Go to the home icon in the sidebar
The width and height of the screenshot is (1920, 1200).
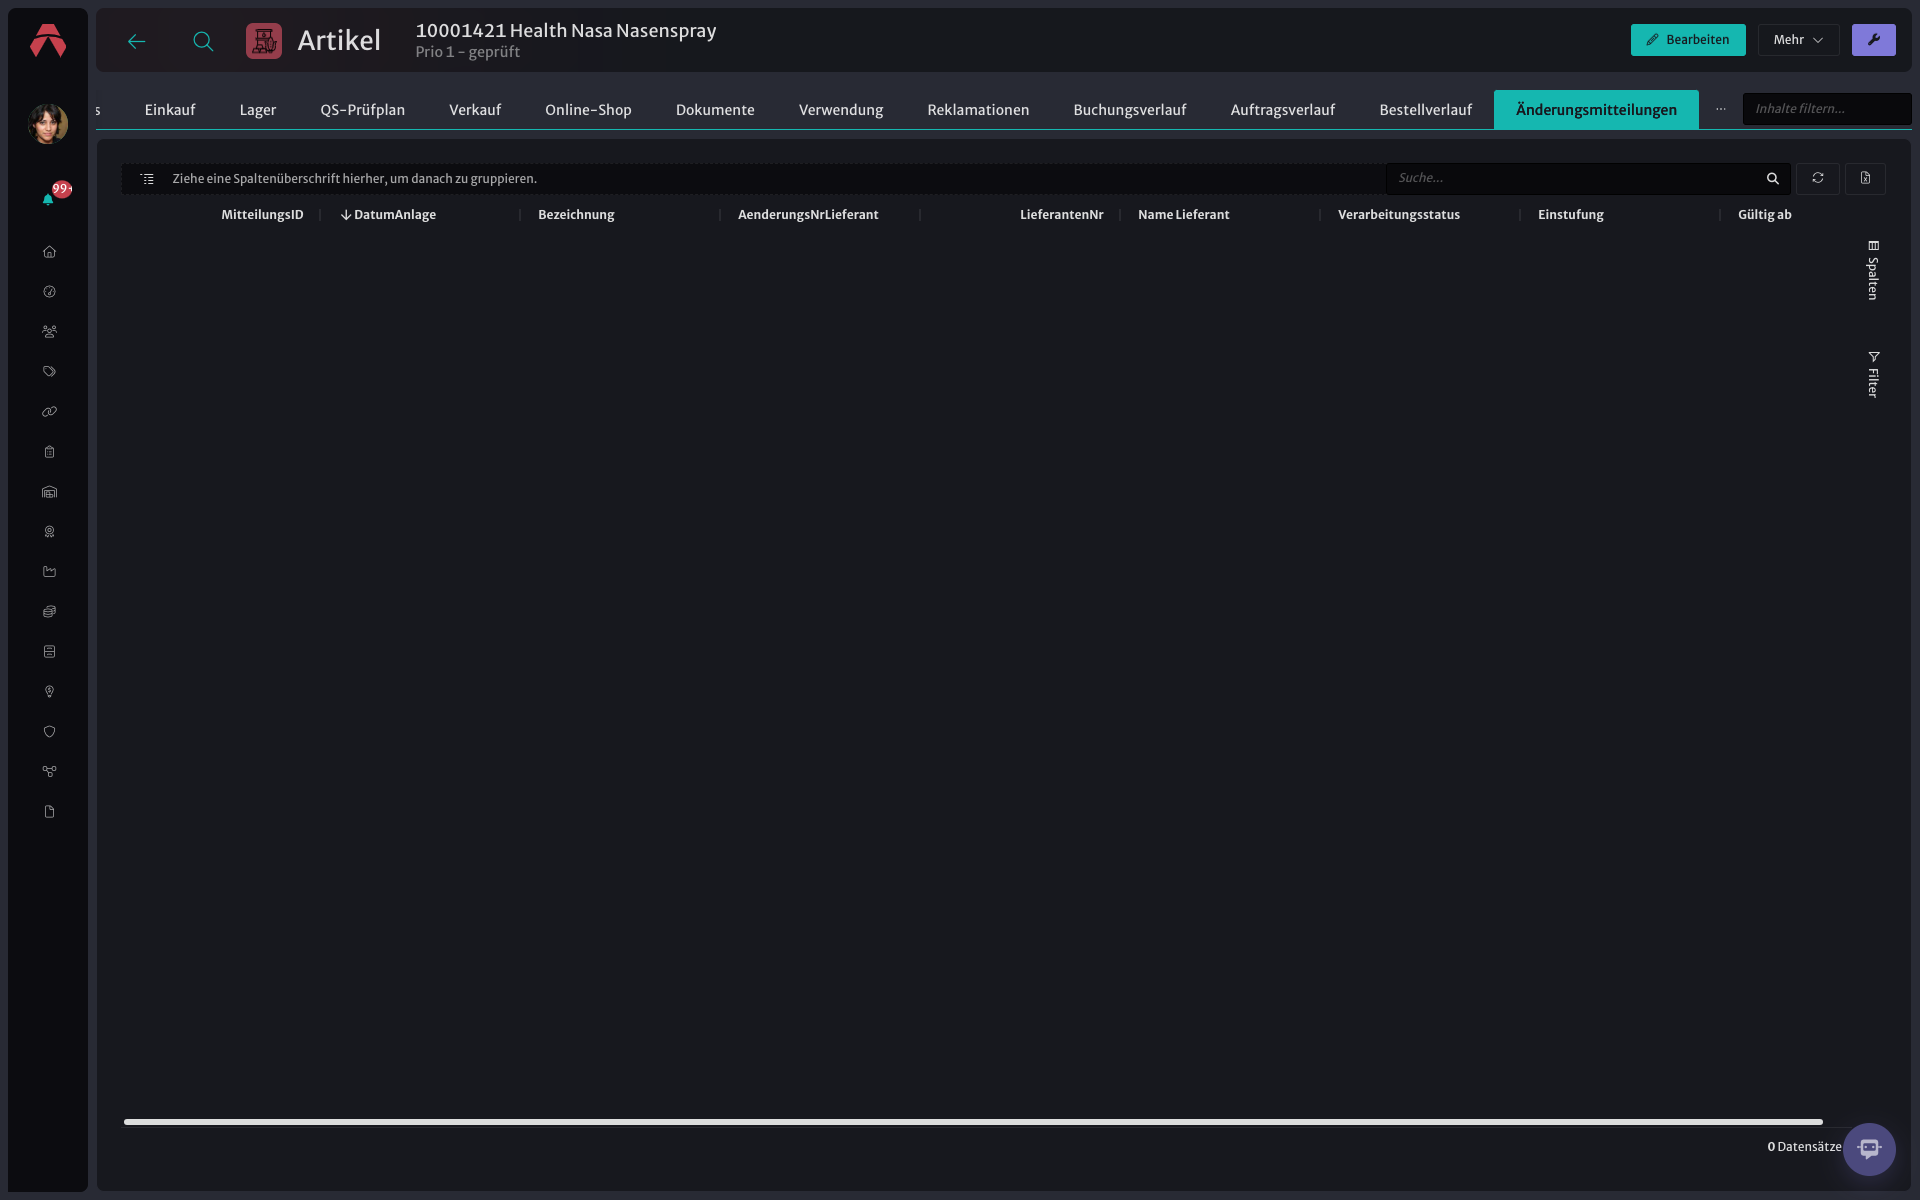49,252
